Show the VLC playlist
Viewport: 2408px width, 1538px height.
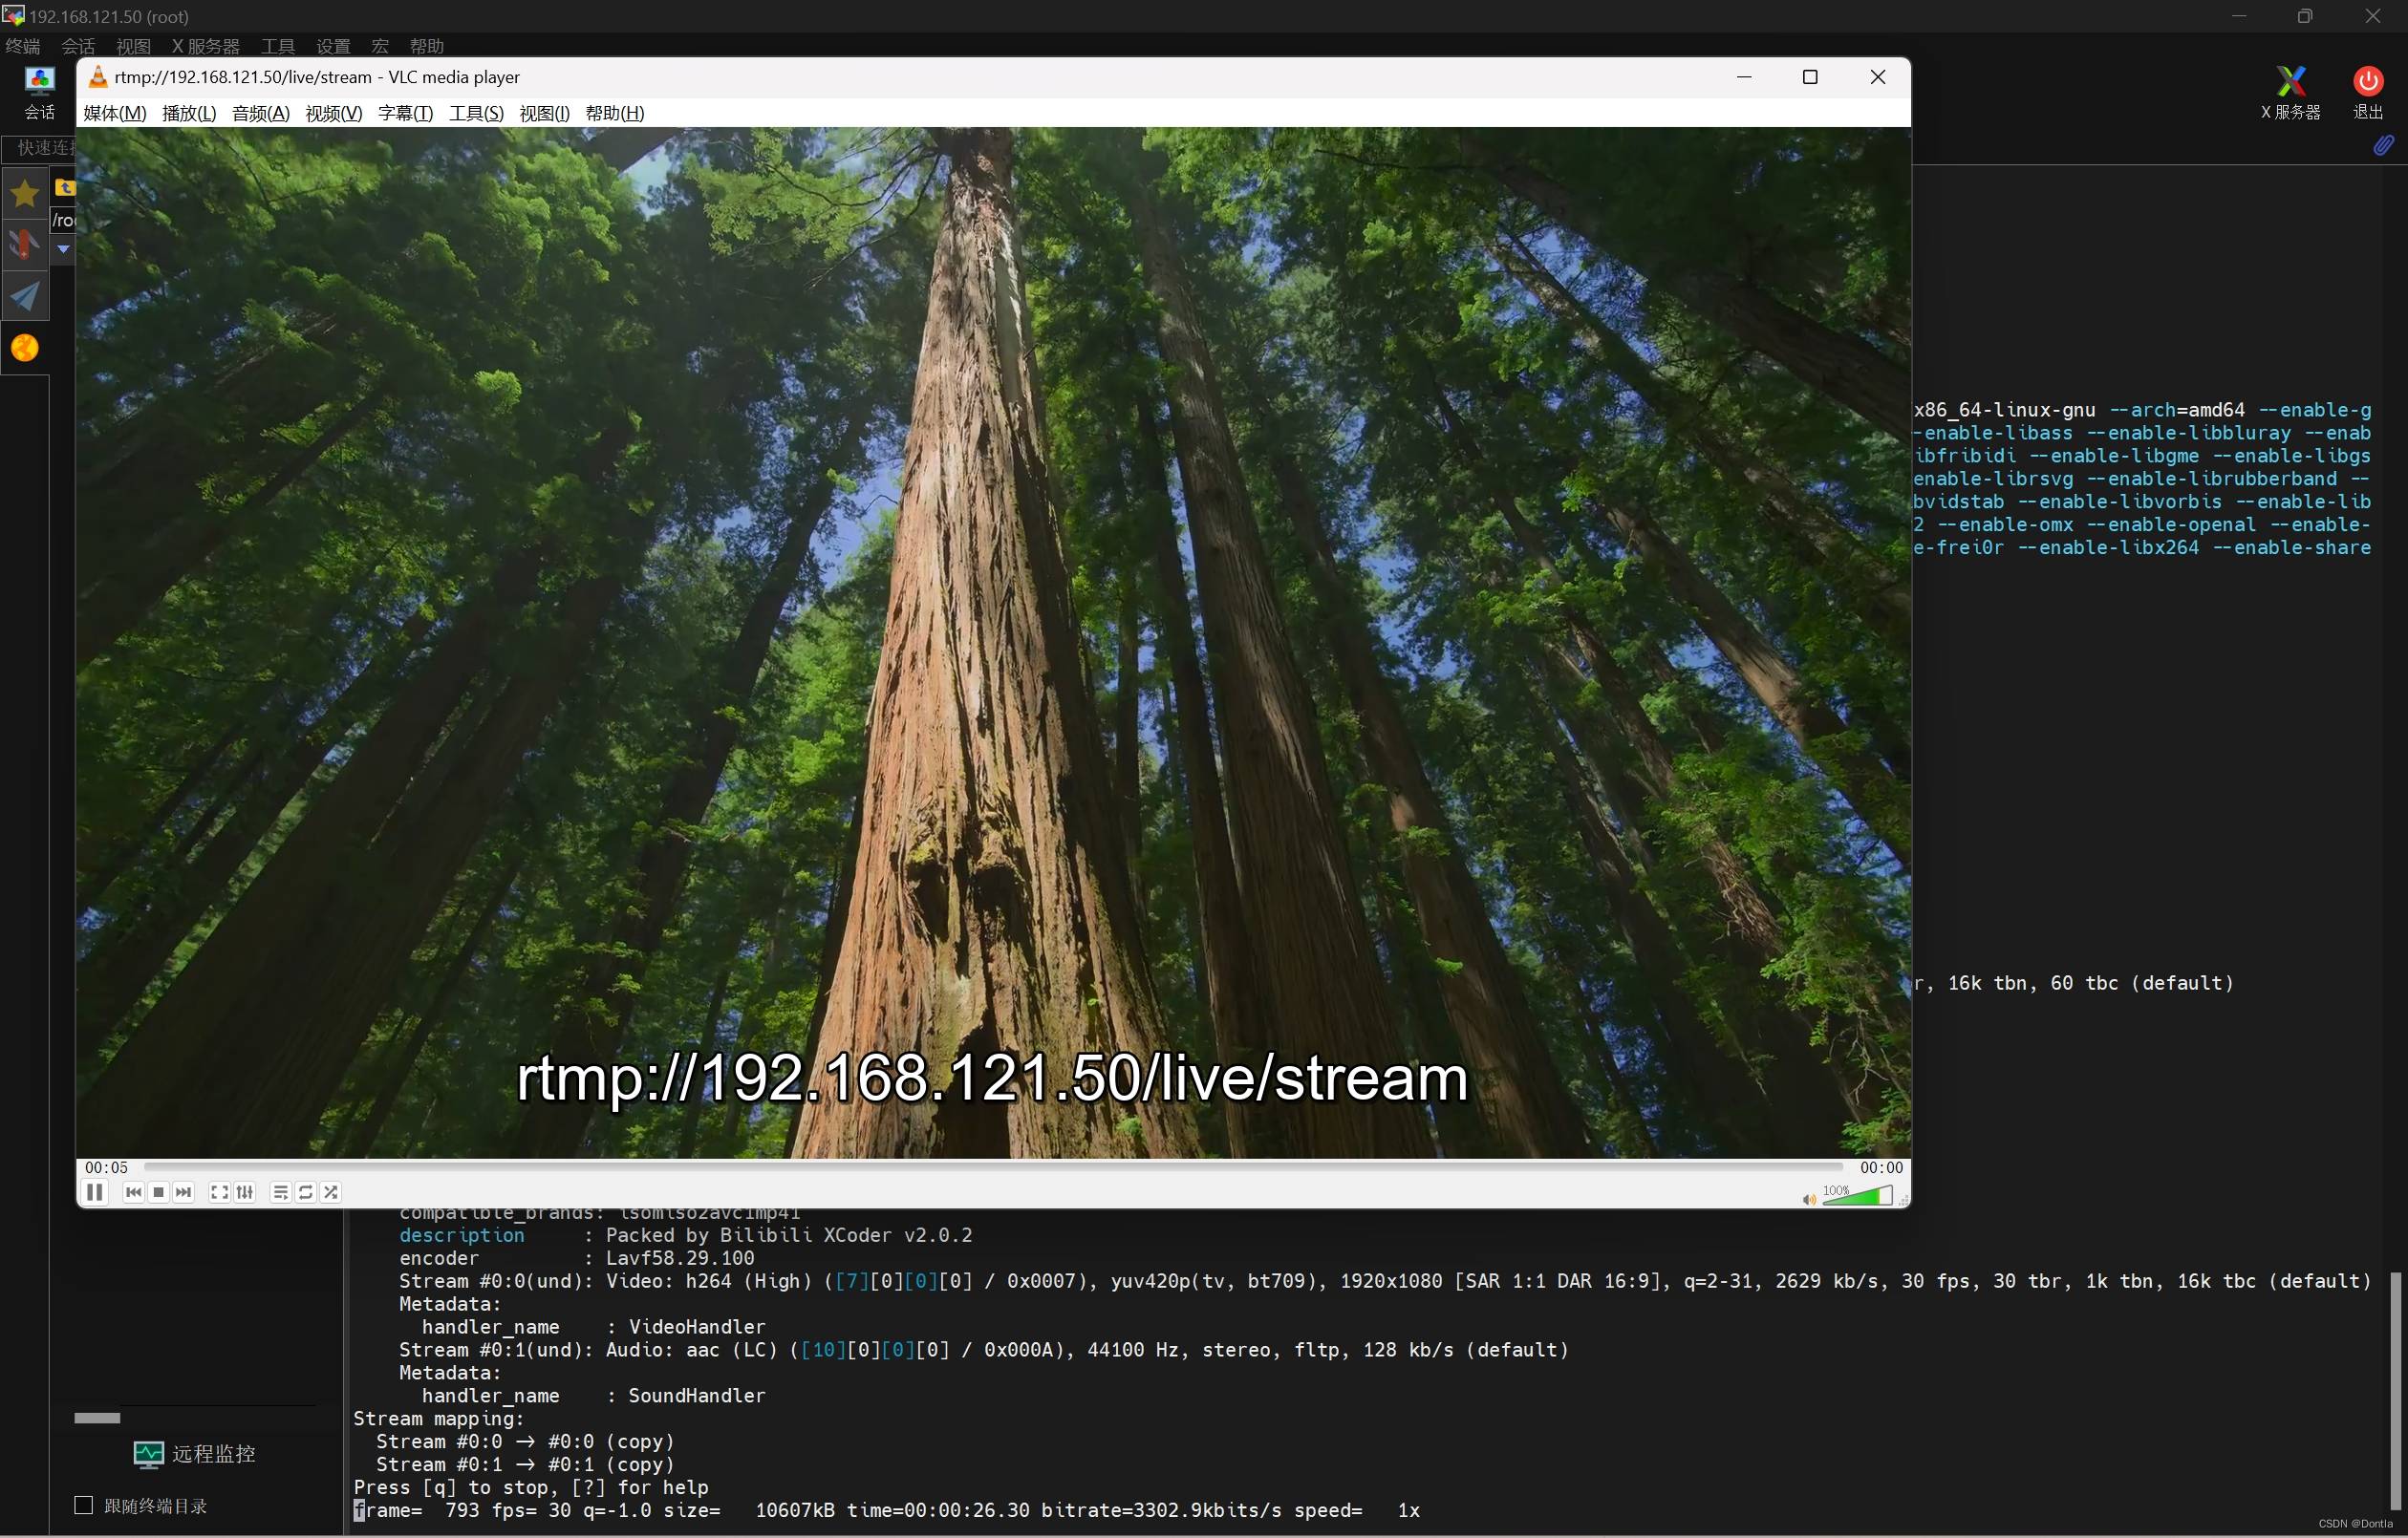tap(281, 1192)
